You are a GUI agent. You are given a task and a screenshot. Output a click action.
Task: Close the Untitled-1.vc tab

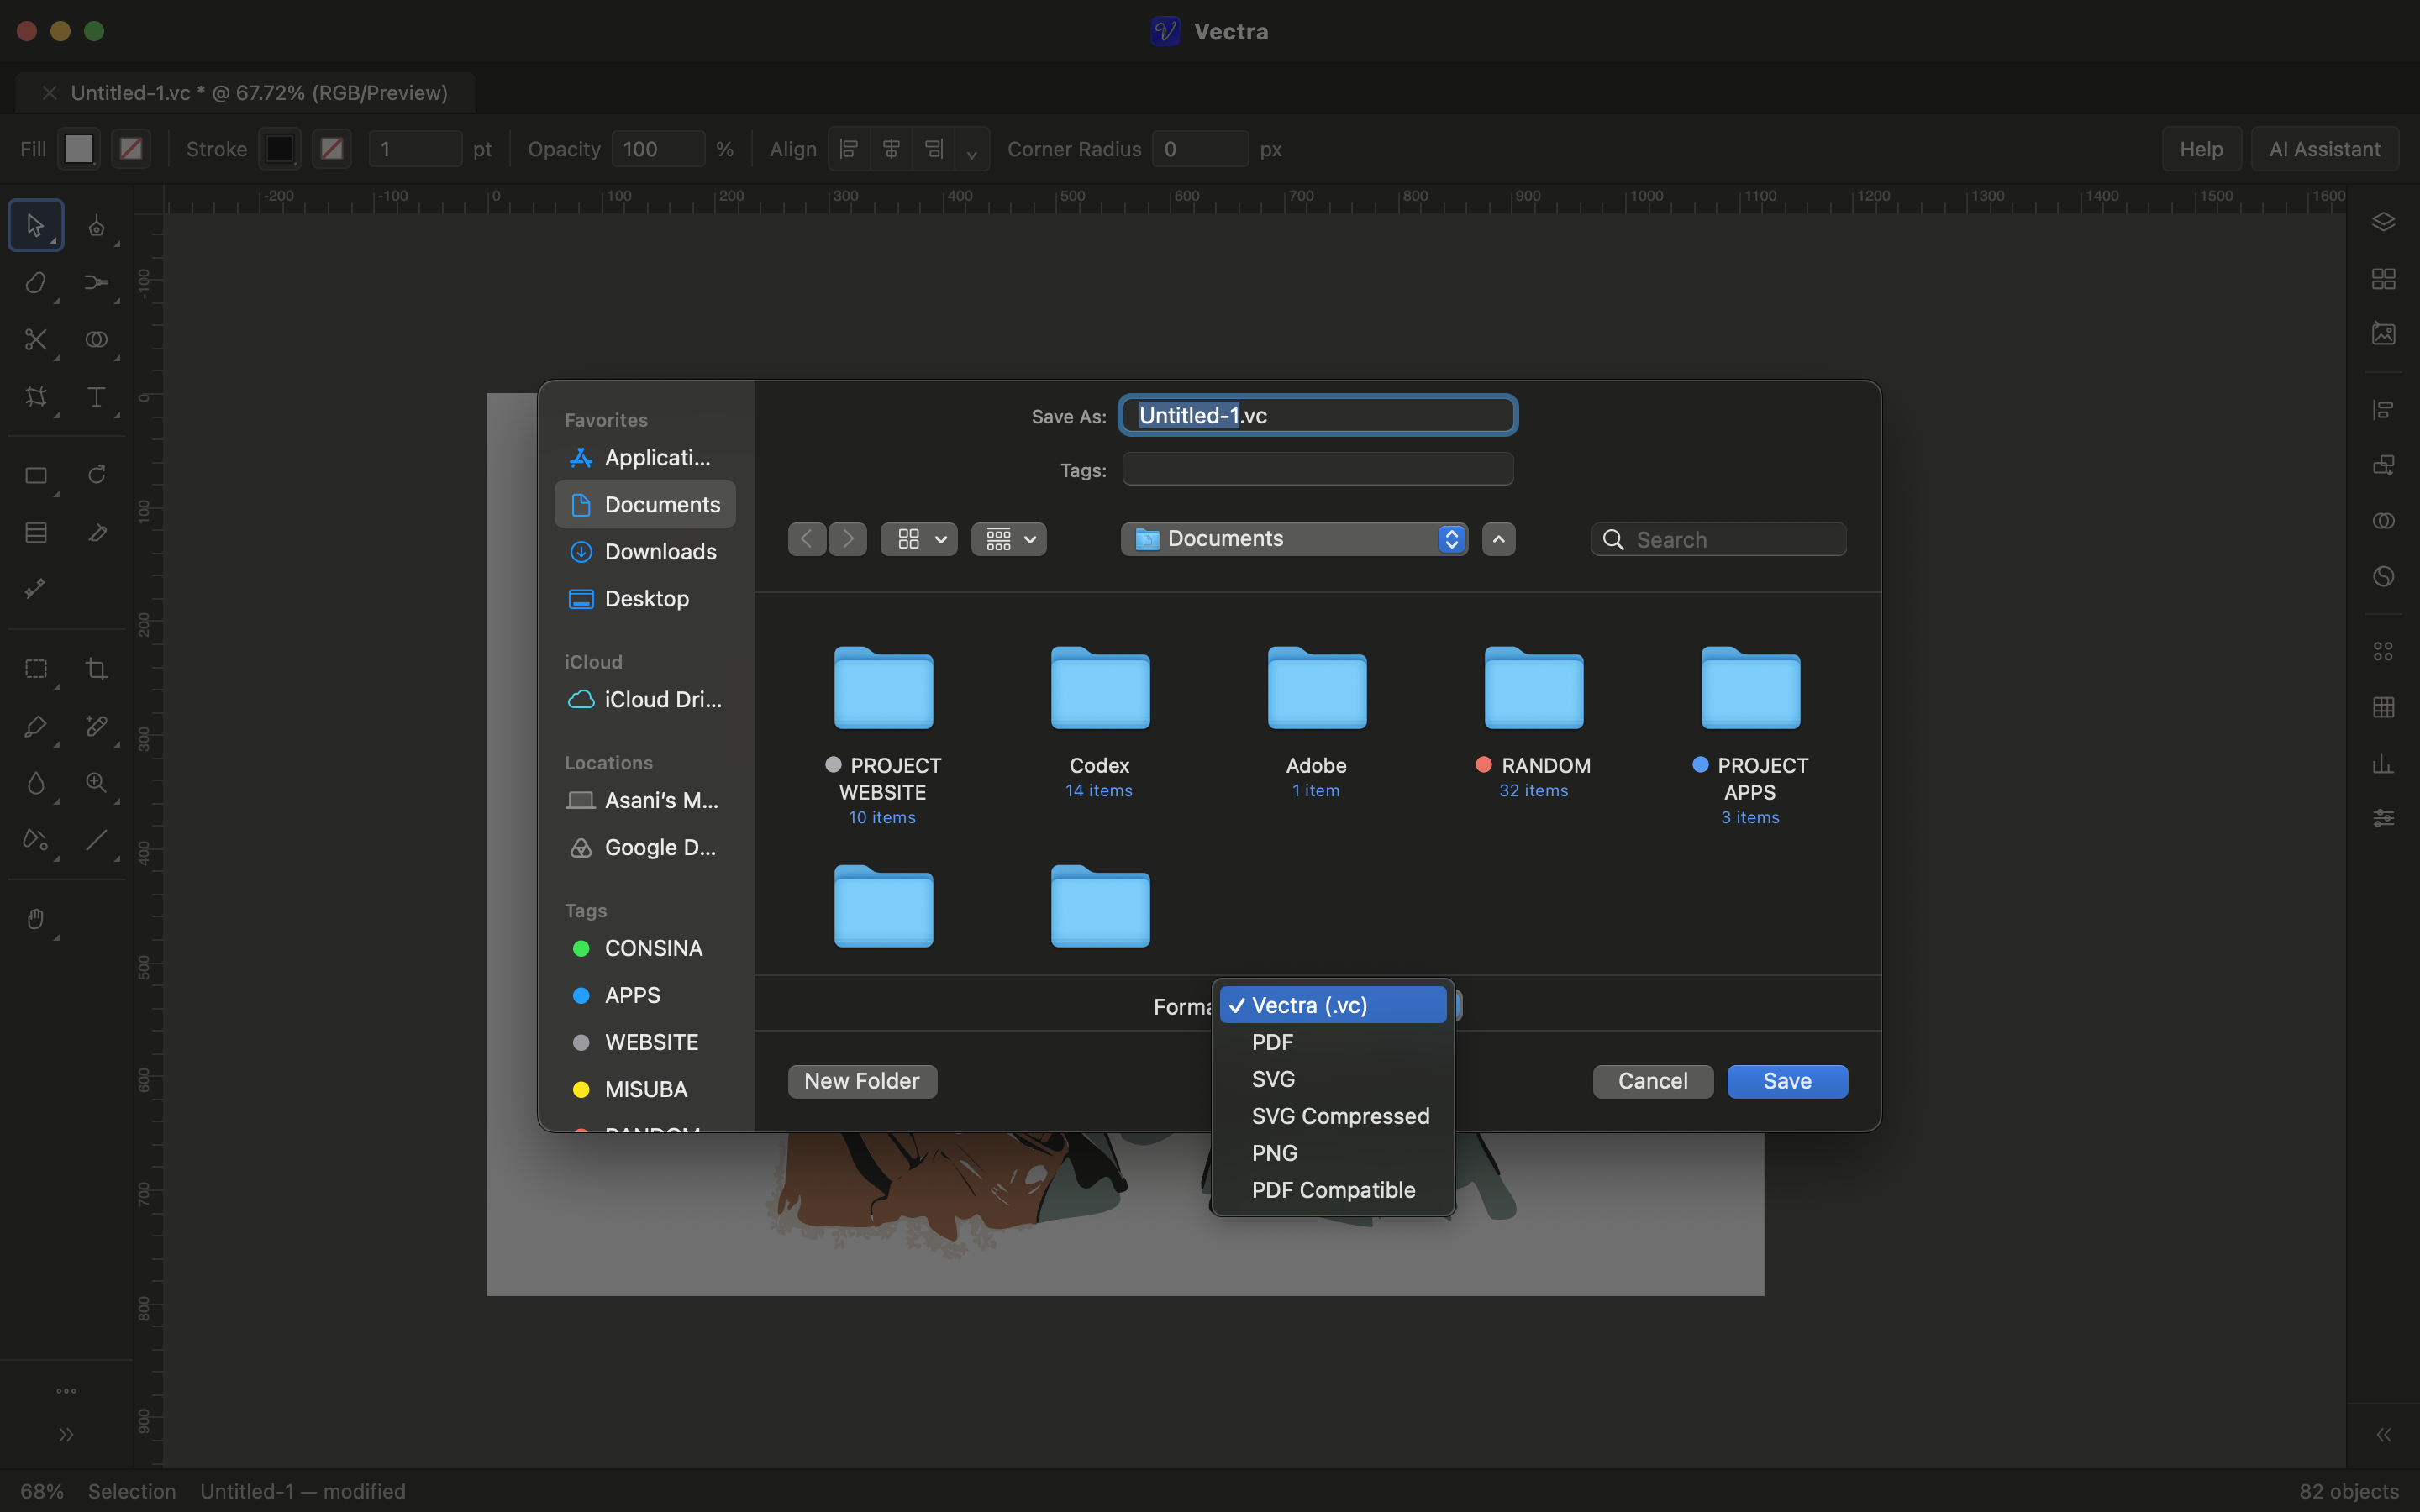coord(49,93)
